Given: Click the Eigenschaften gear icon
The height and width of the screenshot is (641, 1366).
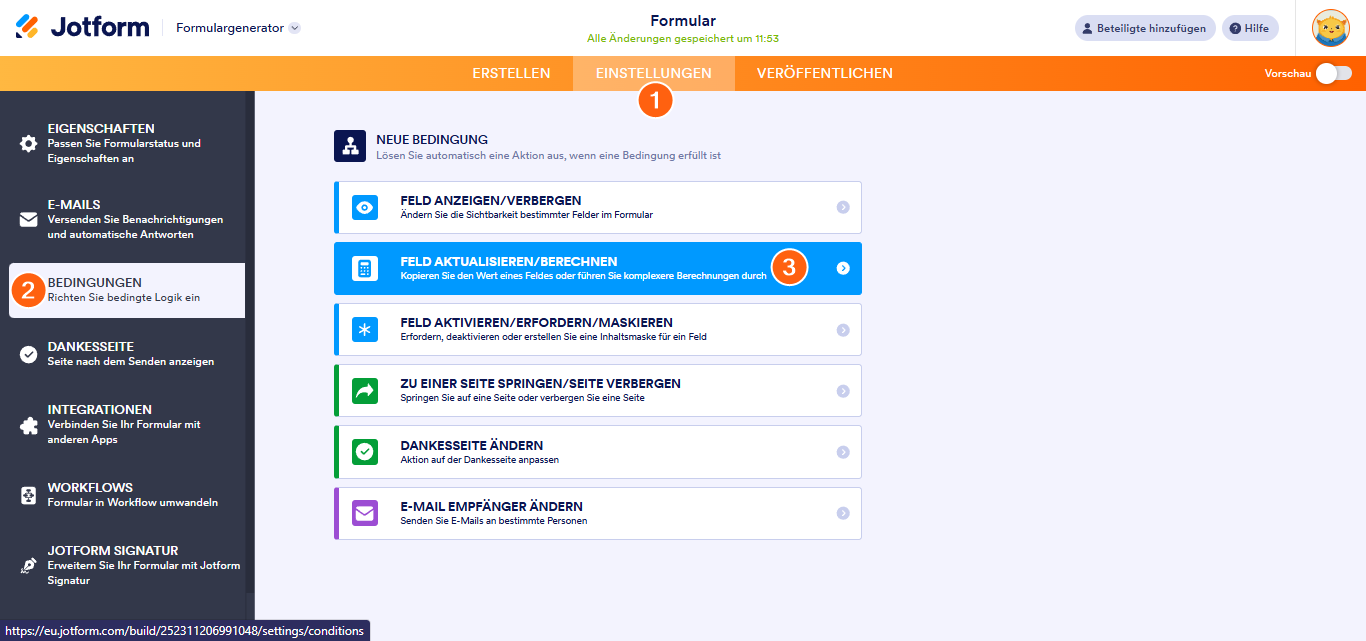Looking at the screenshot, I should [28, 143].
